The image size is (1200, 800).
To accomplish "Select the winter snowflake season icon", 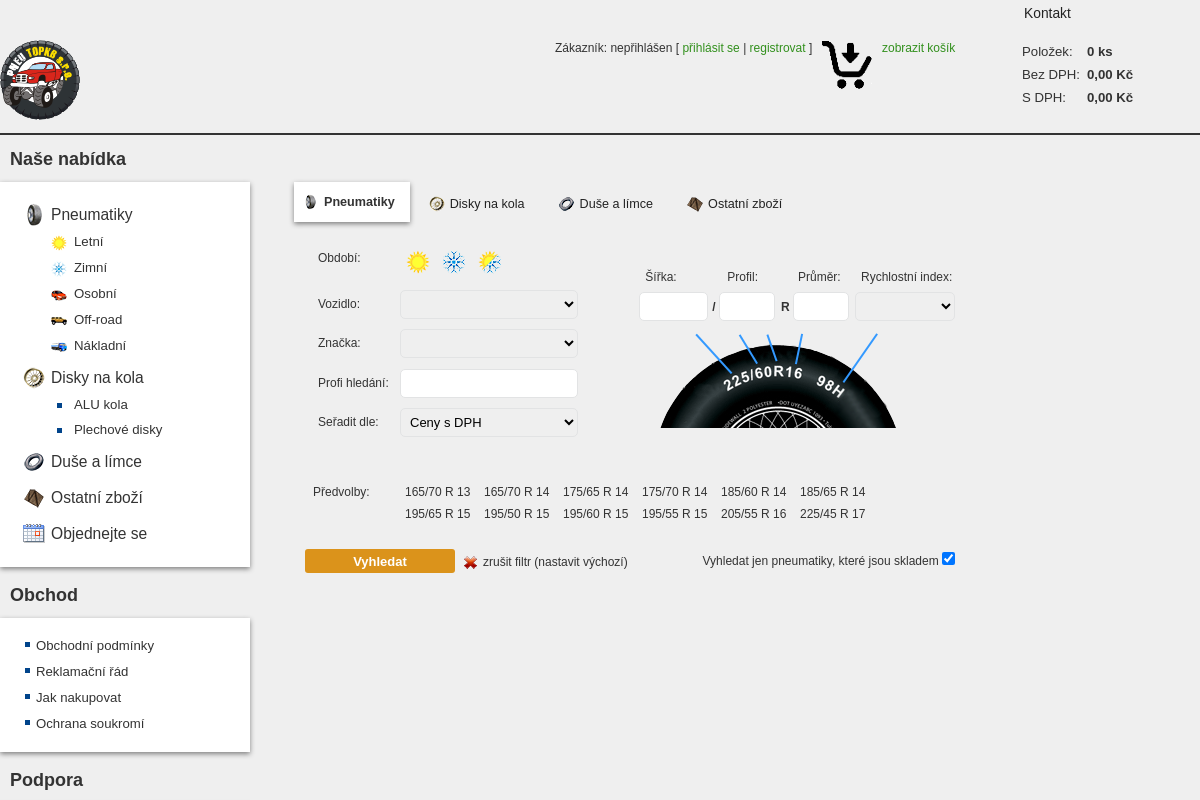I will coord(454,262).
